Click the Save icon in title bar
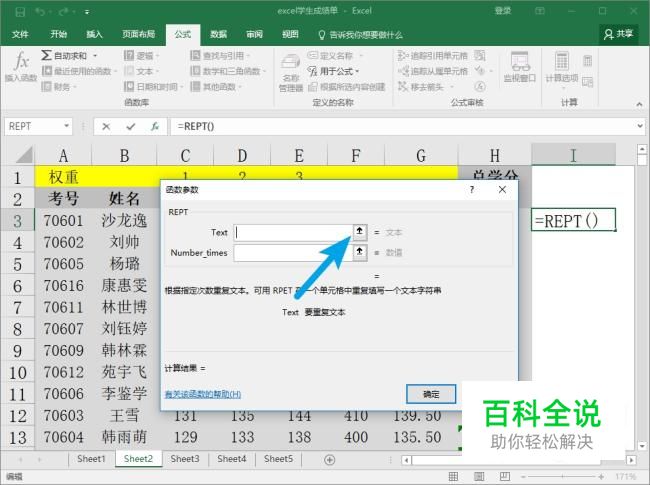Image resolution: width=650 pixels, height=485 pixels. [x=20, y=12]
